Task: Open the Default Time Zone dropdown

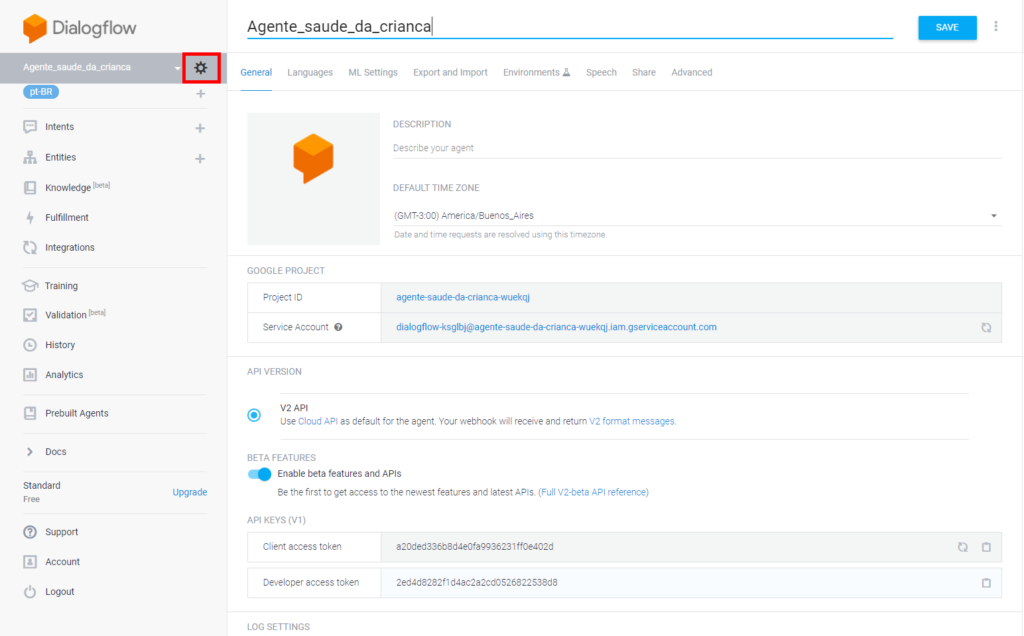Action: coord(993,214)
